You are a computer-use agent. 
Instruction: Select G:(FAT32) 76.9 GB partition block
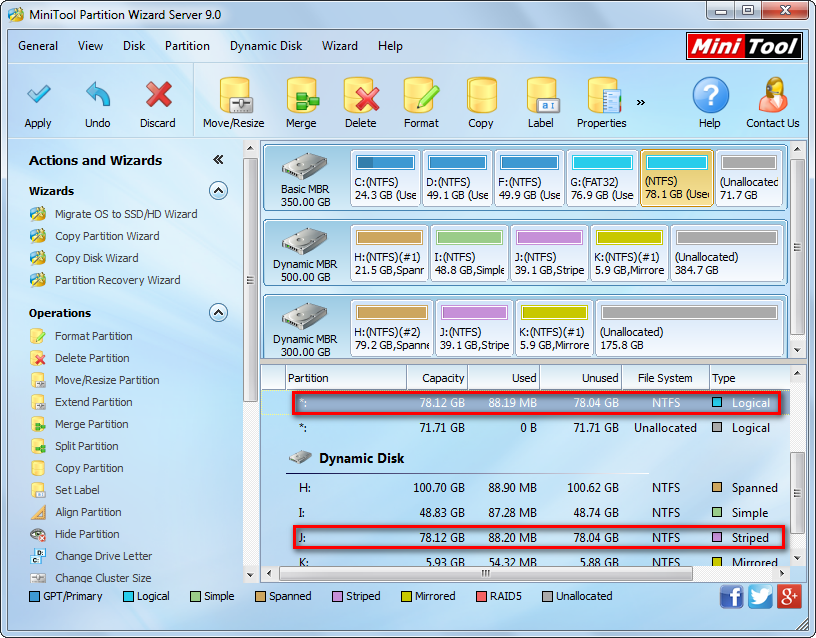click(602, 178)
